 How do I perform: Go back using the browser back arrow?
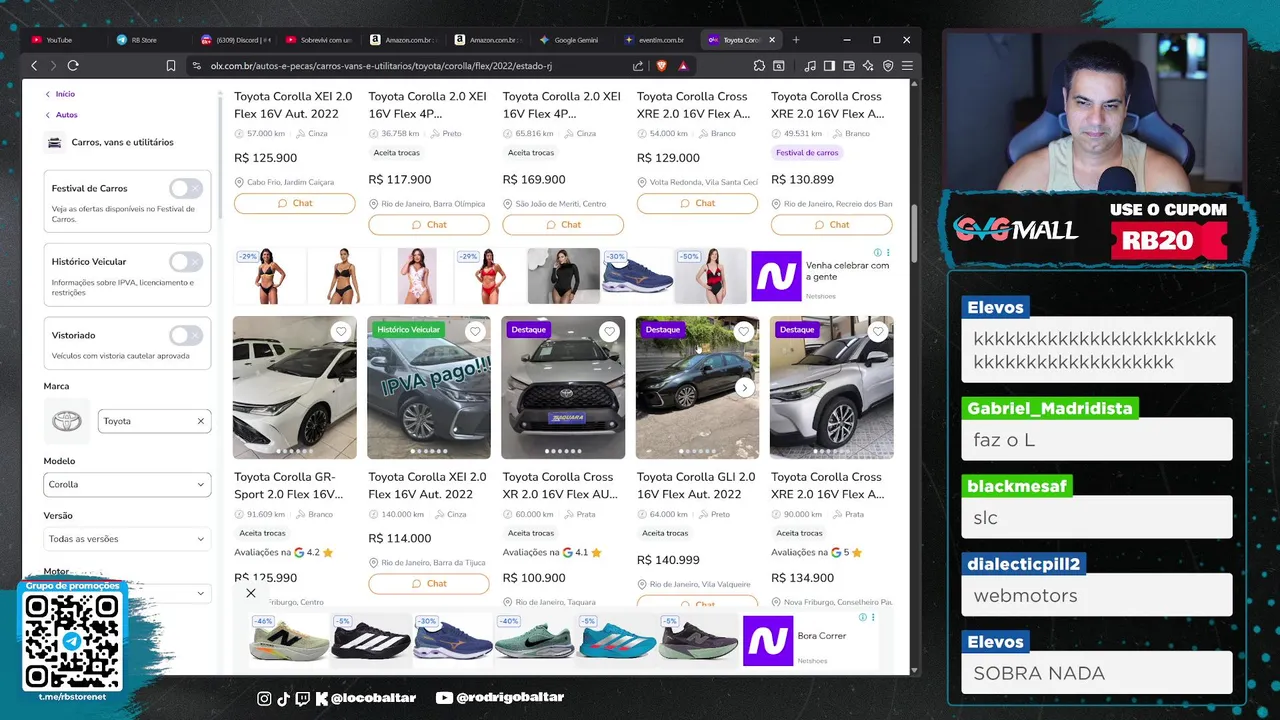(x=34, y=65)
